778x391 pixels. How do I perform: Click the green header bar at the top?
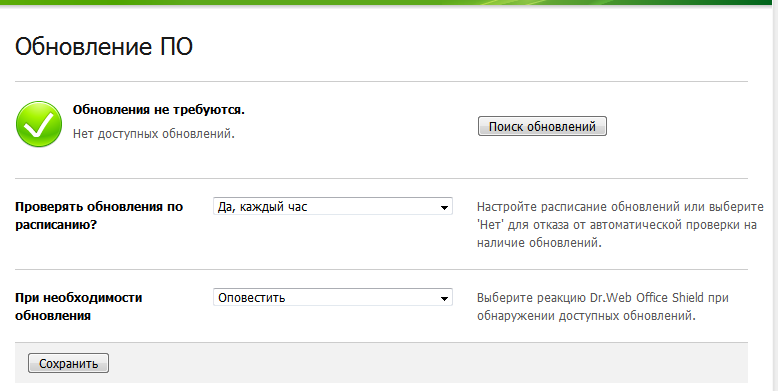click(x=389, y=2)
